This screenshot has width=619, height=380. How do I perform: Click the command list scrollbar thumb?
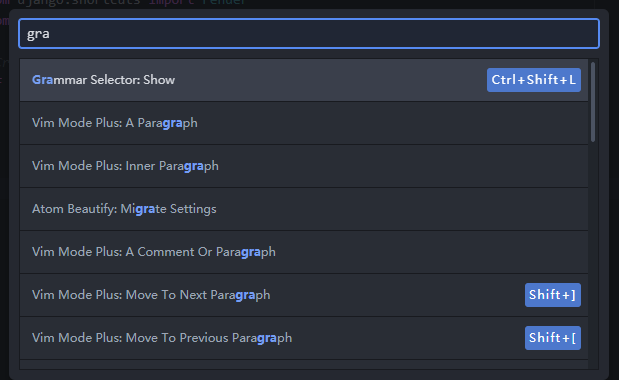[593, 102]
